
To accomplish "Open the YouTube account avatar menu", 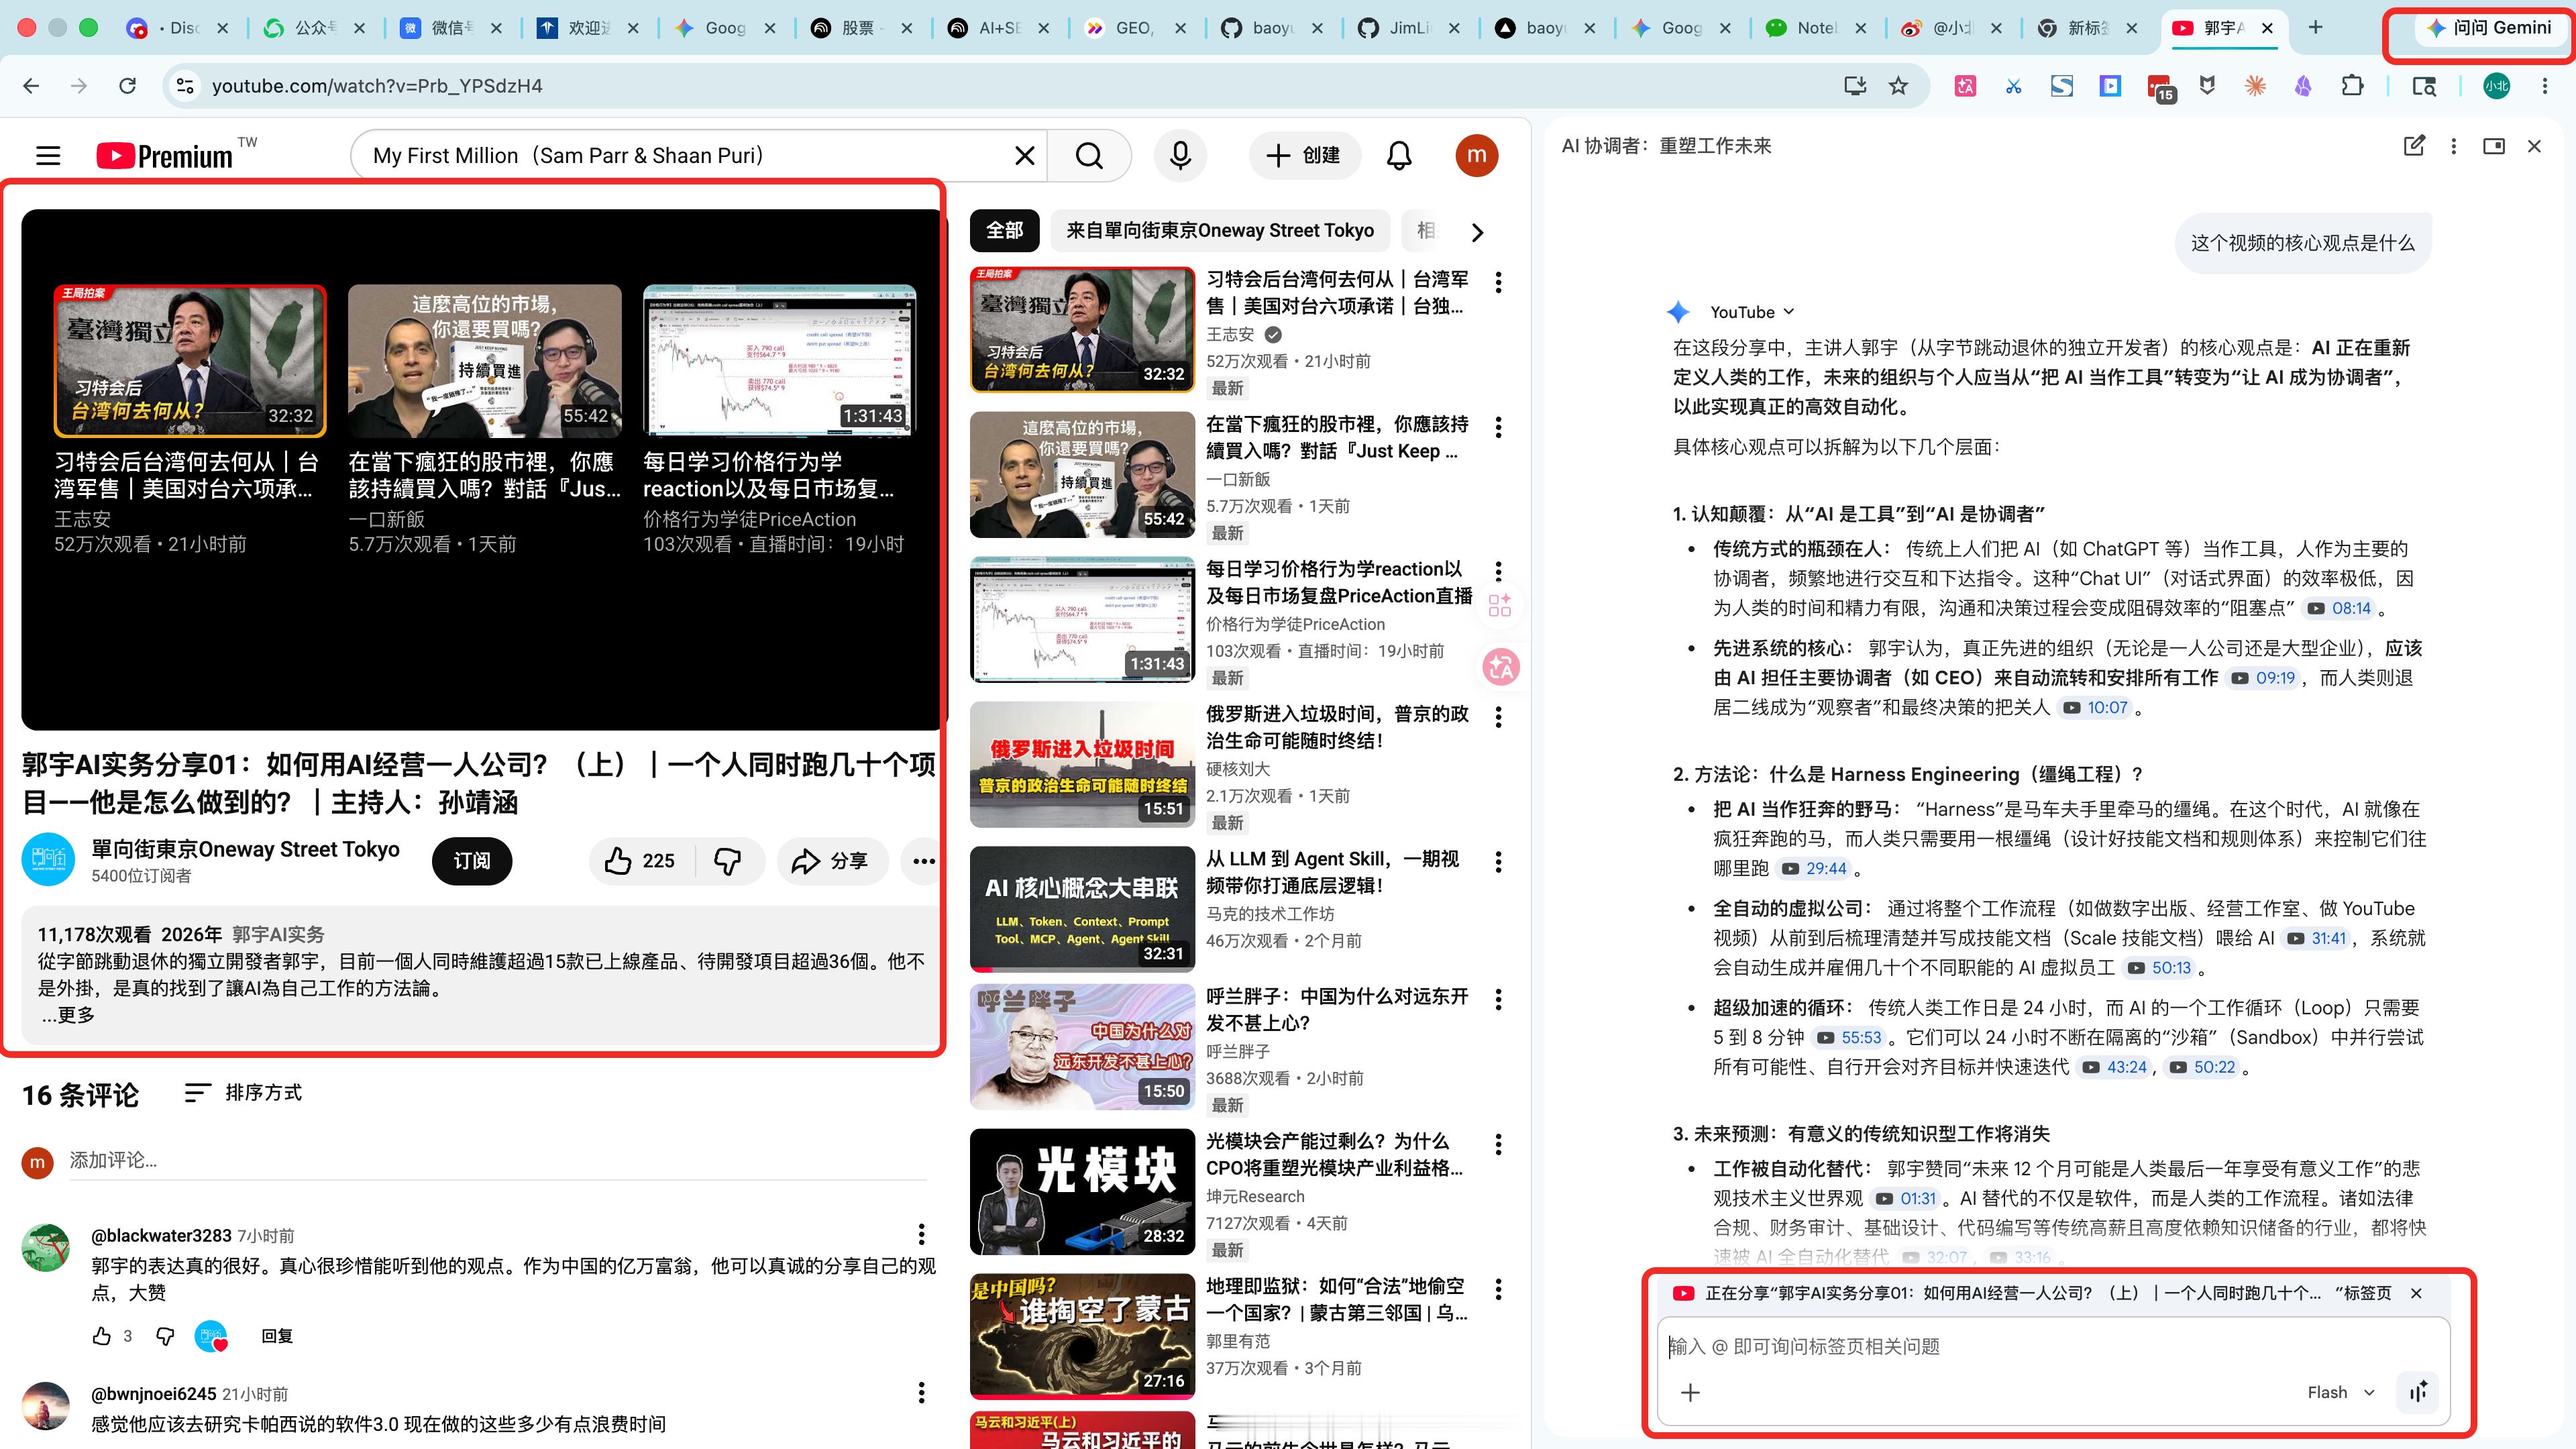I will click(1476, 155).
